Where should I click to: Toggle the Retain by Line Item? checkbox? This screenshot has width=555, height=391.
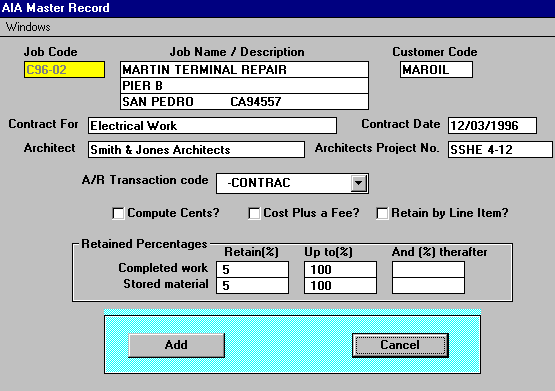coord(382,213)
